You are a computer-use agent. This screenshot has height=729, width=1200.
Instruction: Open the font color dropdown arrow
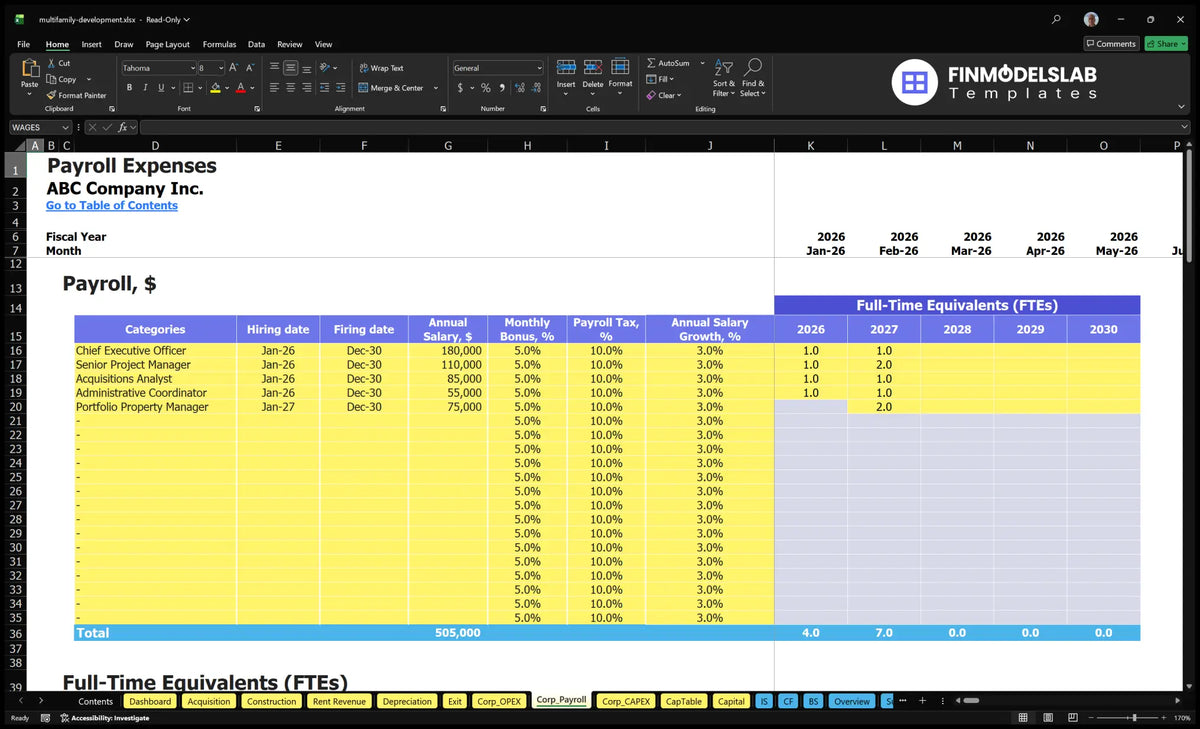tap(252, 88)
